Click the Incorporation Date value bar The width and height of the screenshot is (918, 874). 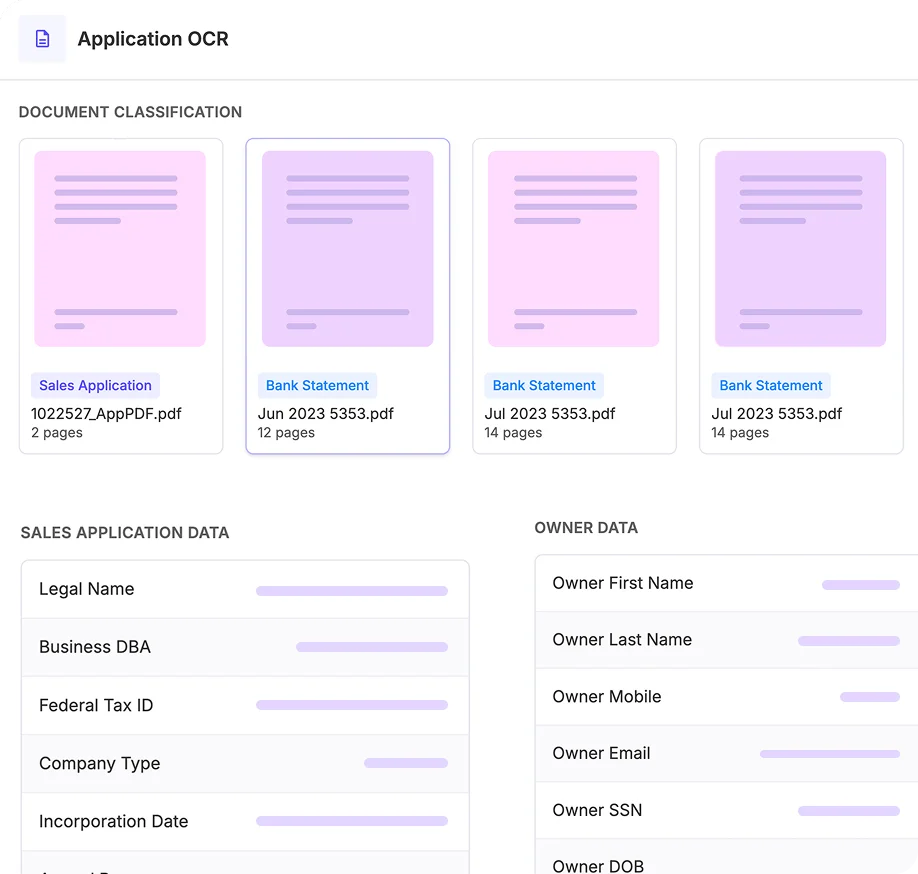click(352, 820)
